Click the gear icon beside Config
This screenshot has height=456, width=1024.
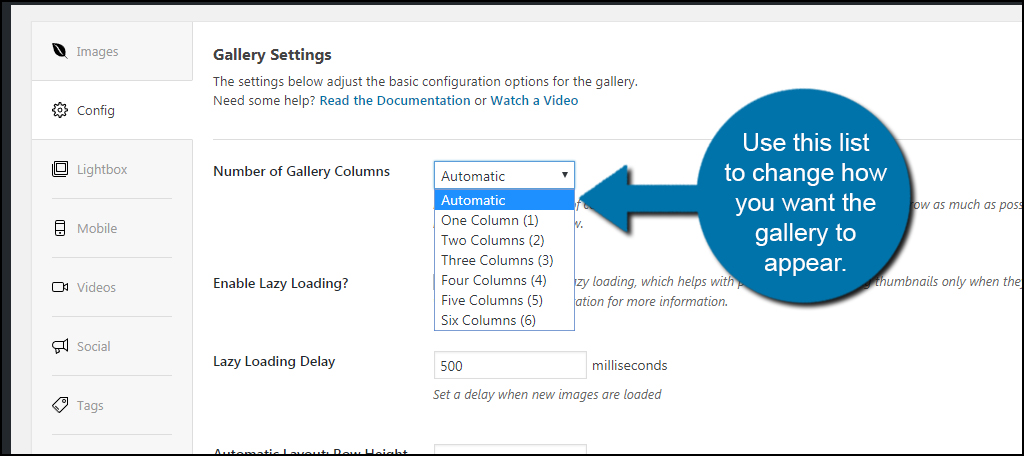tap(60, 110)
